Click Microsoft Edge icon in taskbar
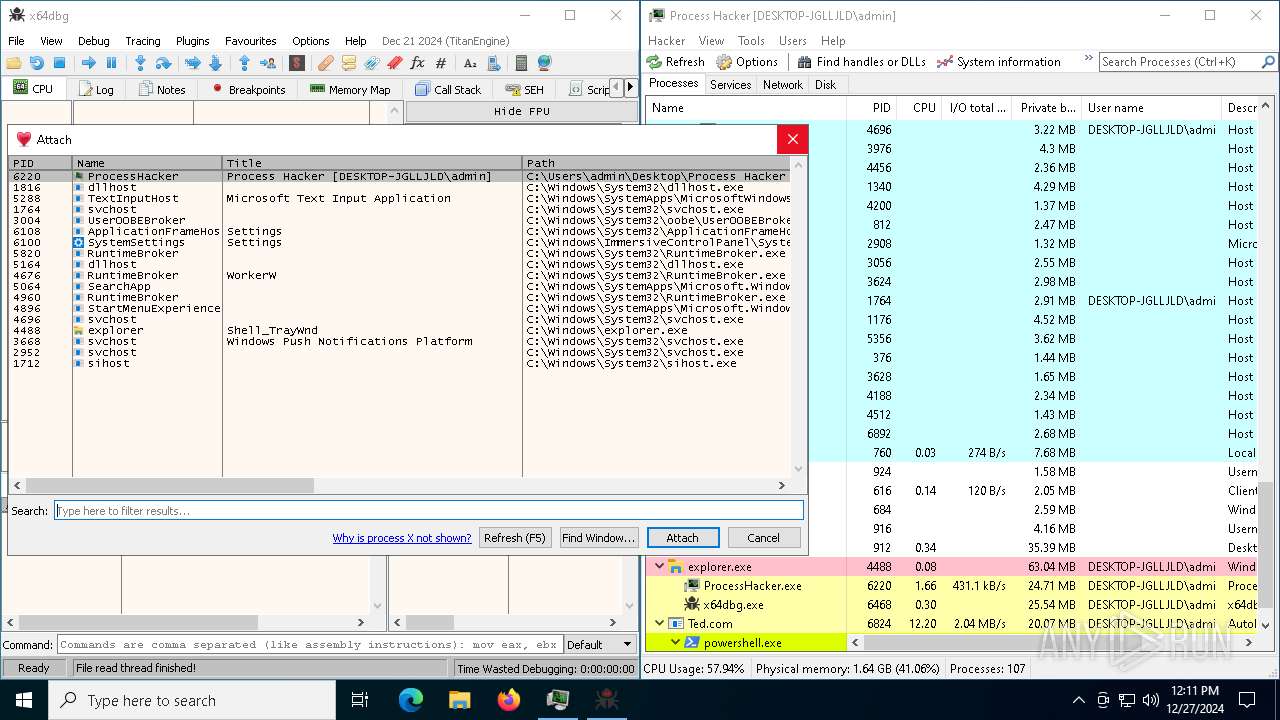Image resolution: width=1280 pixels, height=720 pixels. point(411,700)
